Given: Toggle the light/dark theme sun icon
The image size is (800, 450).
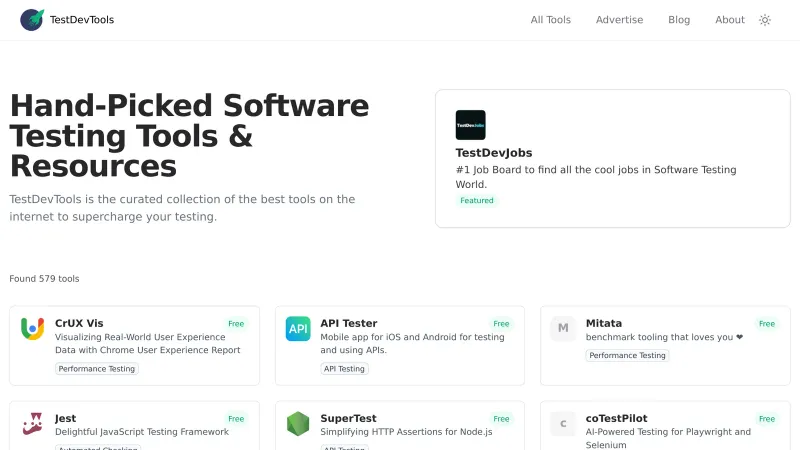Looking at the screenshot, I should pyautogui.click(x=765, y=20).
